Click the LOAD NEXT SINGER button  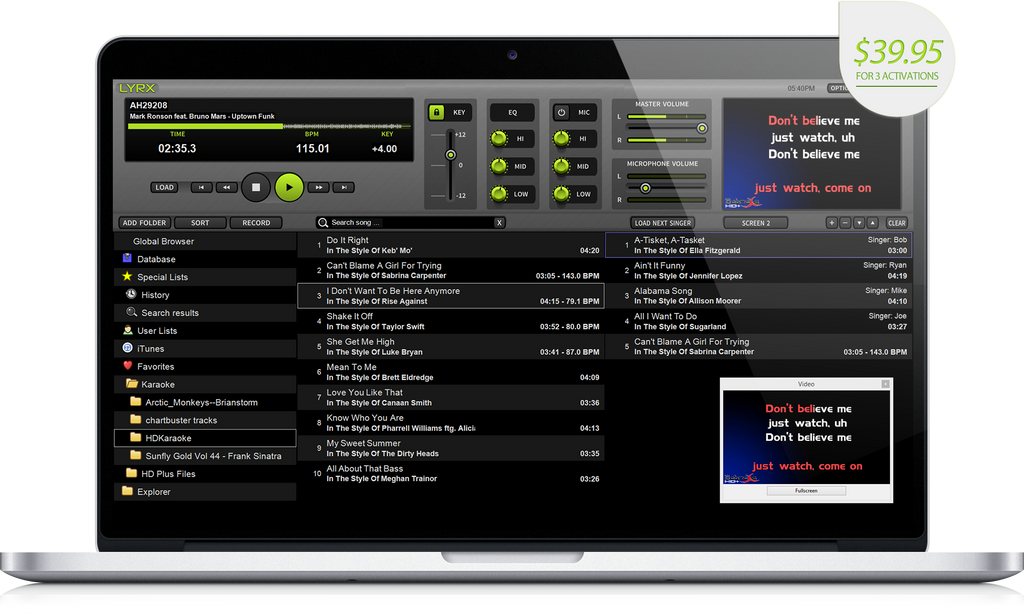pos(663,222)
